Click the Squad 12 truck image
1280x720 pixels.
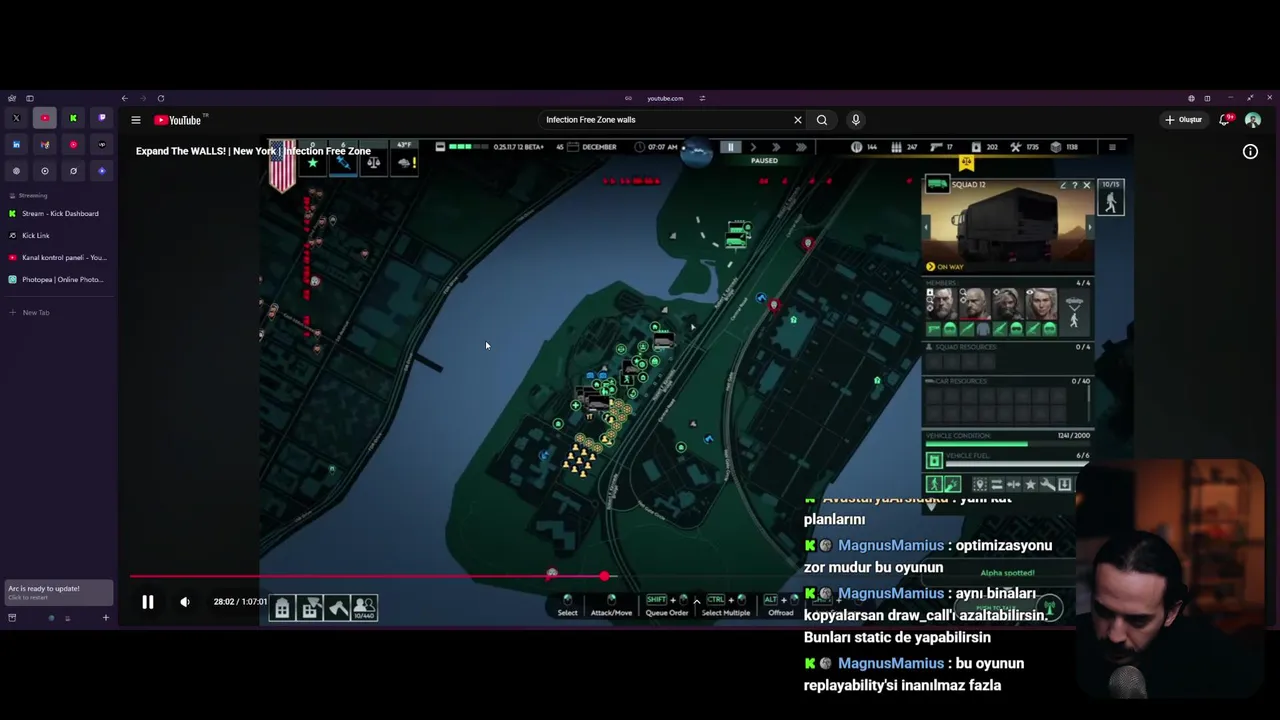tap(1007, 225)
